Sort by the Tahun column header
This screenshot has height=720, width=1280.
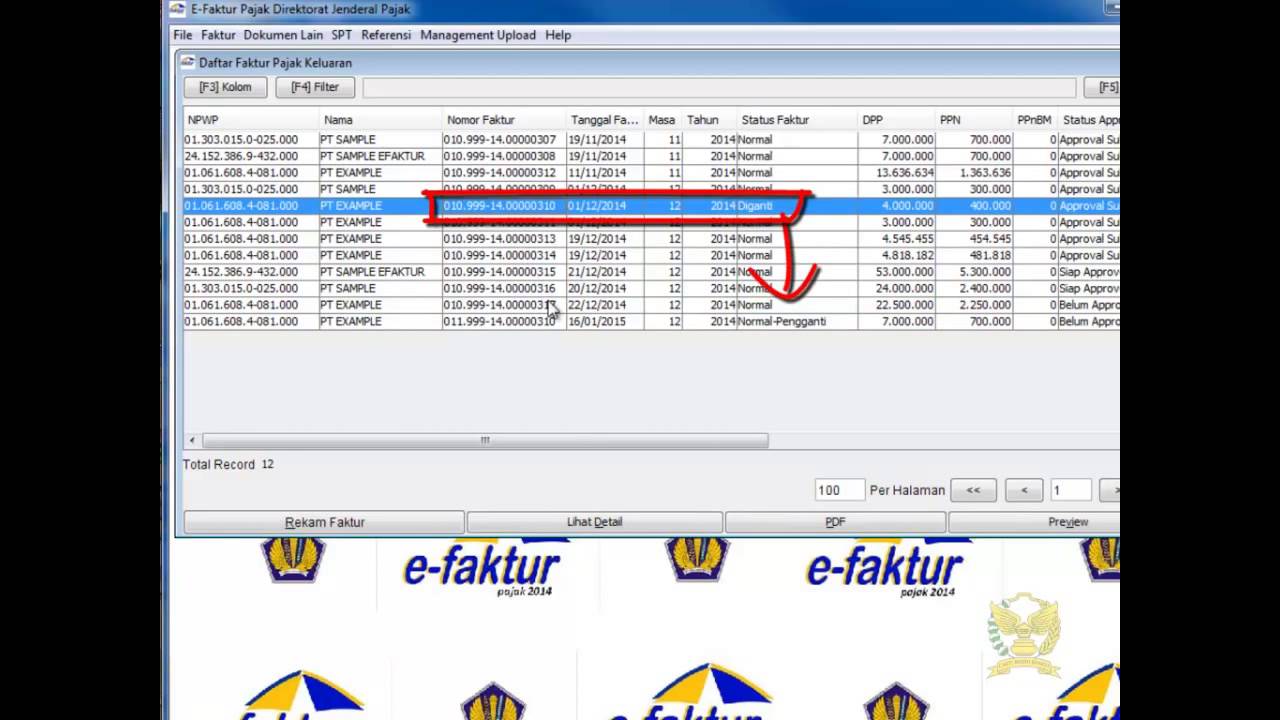point(710,120)
